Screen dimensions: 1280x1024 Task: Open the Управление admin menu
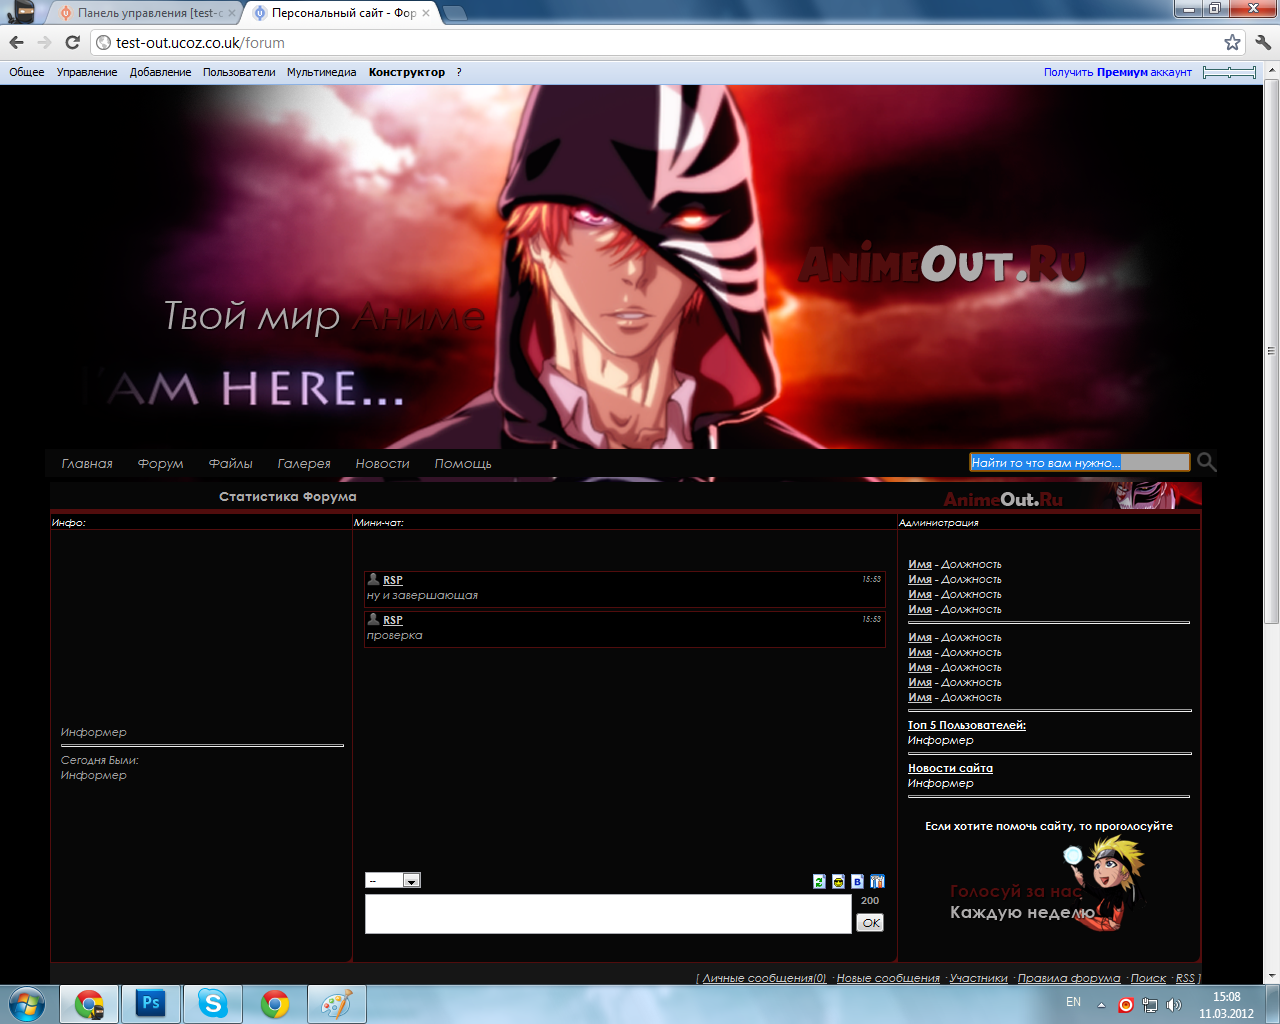point(87,72)
